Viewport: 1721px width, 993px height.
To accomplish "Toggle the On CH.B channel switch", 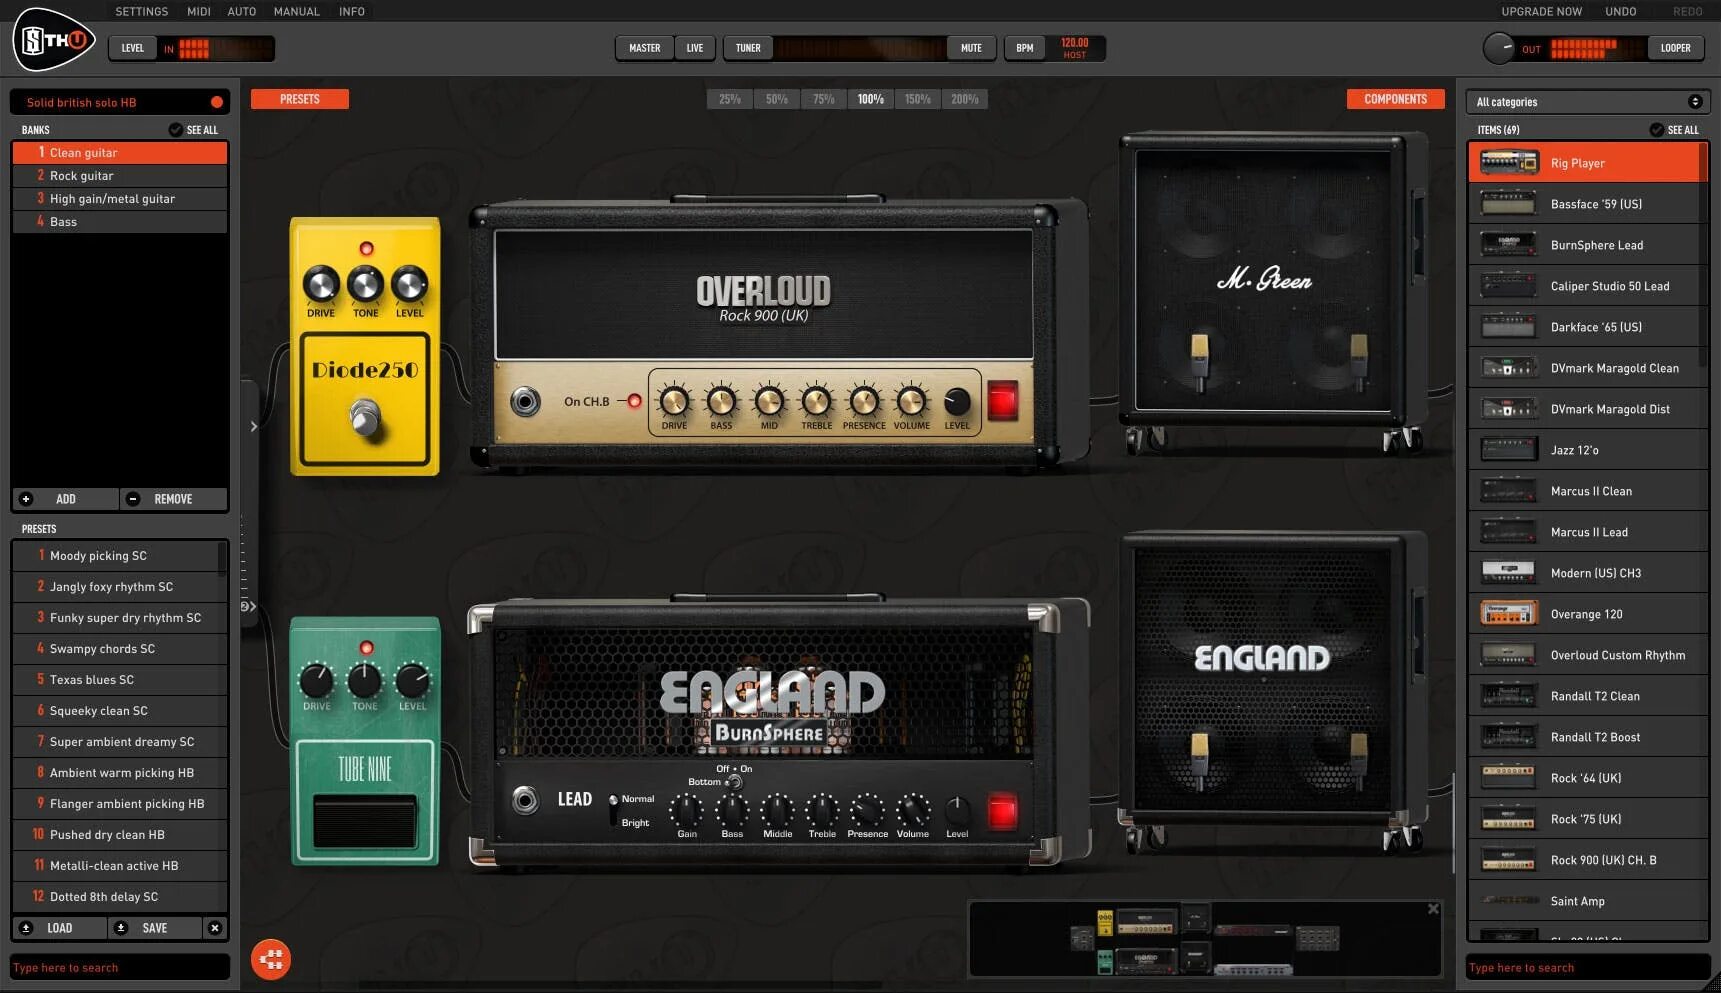I will (x=634, y=401).
